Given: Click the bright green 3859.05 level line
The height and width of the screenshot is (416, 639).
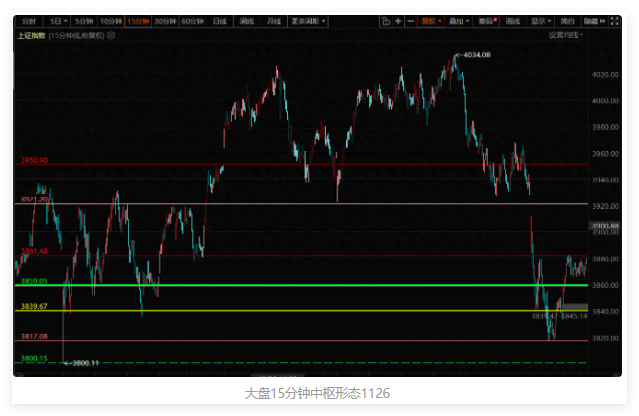Looking at the screenshot, I should (x=300, y=285).
